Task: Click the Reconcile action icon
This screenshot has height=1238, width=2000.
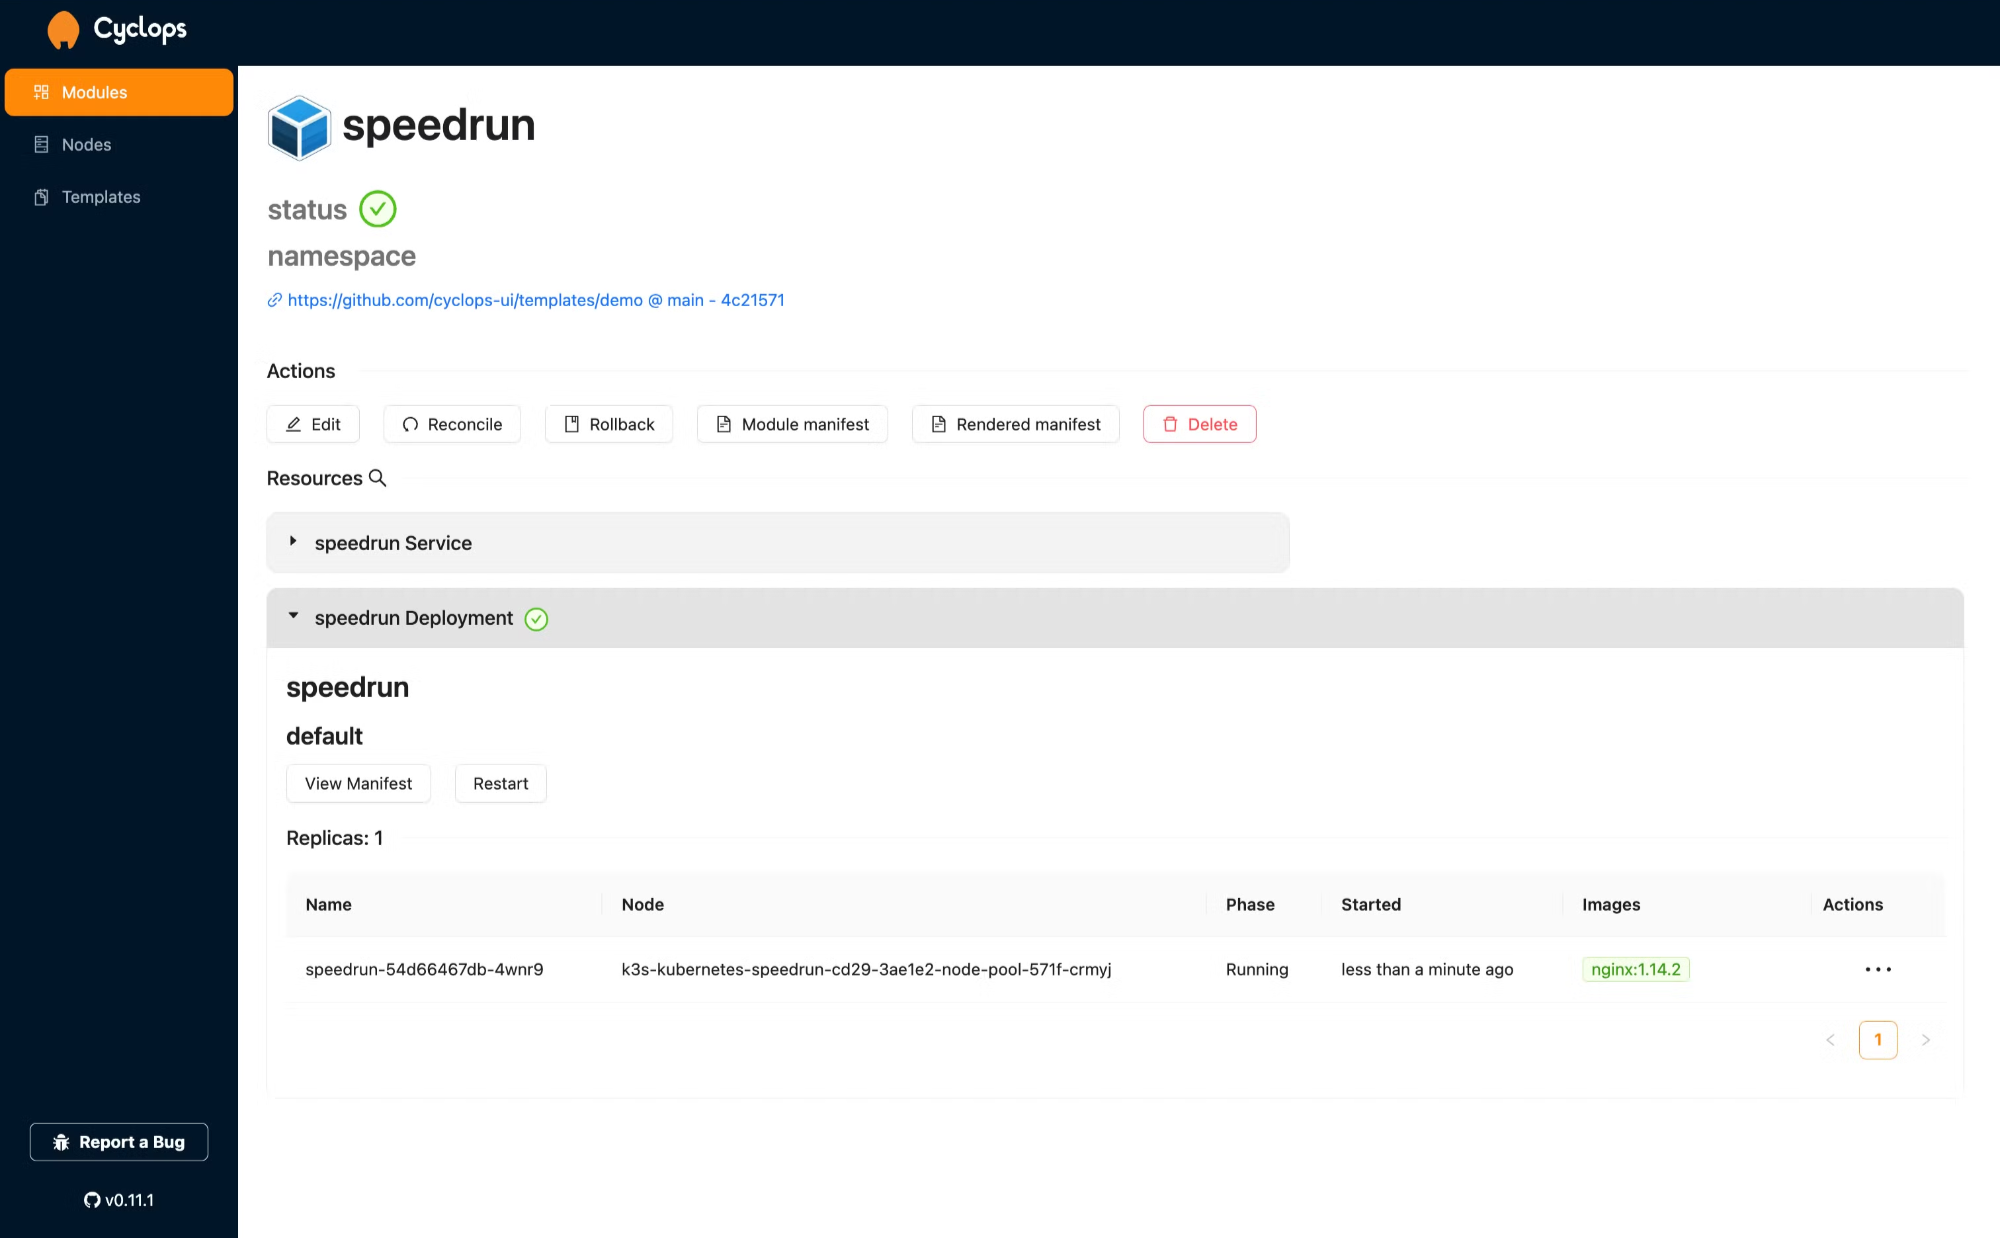Action: 410,424
